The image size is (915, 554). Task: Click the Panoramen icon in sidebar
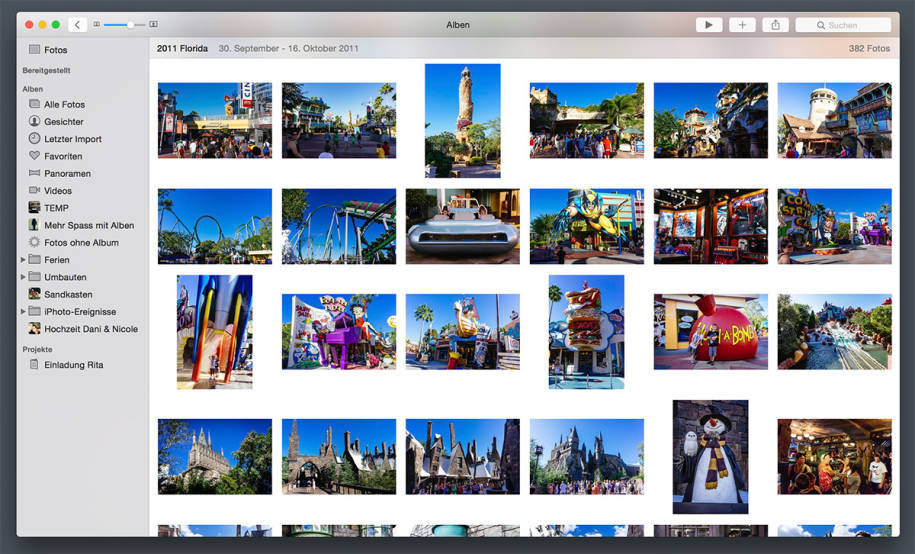[34, 173]
